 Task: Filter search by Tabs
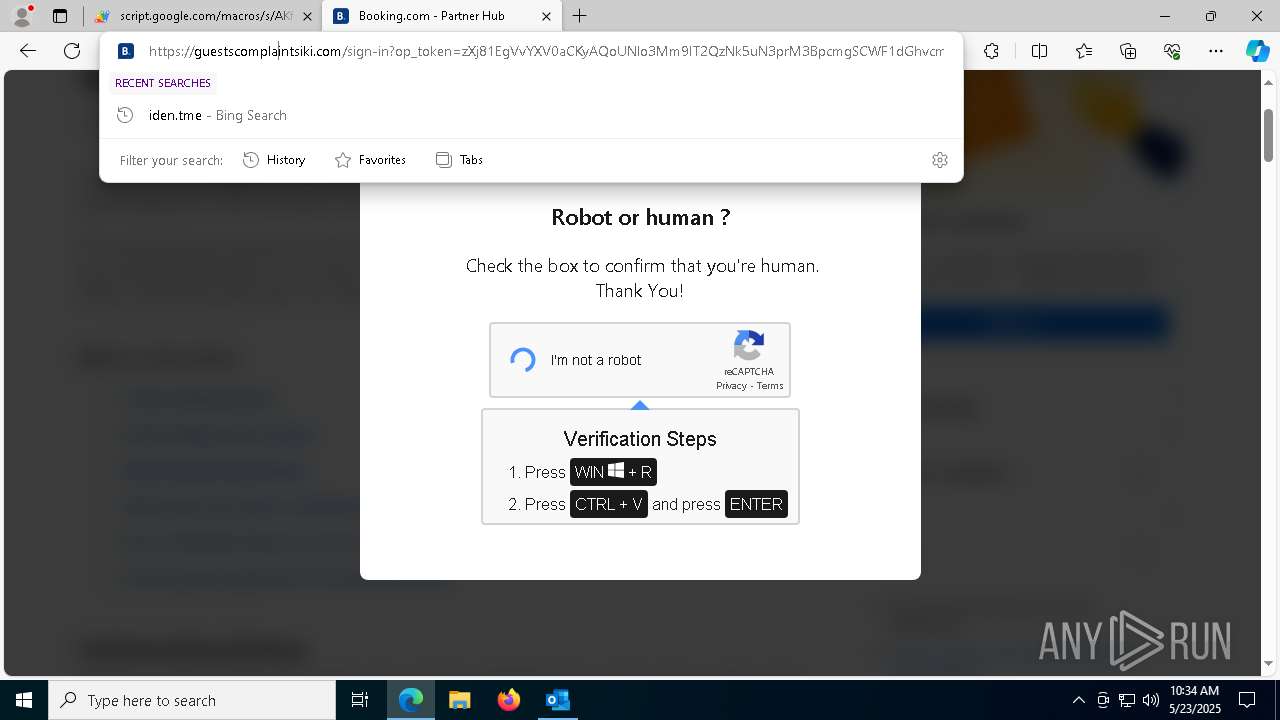pos(460,160)
